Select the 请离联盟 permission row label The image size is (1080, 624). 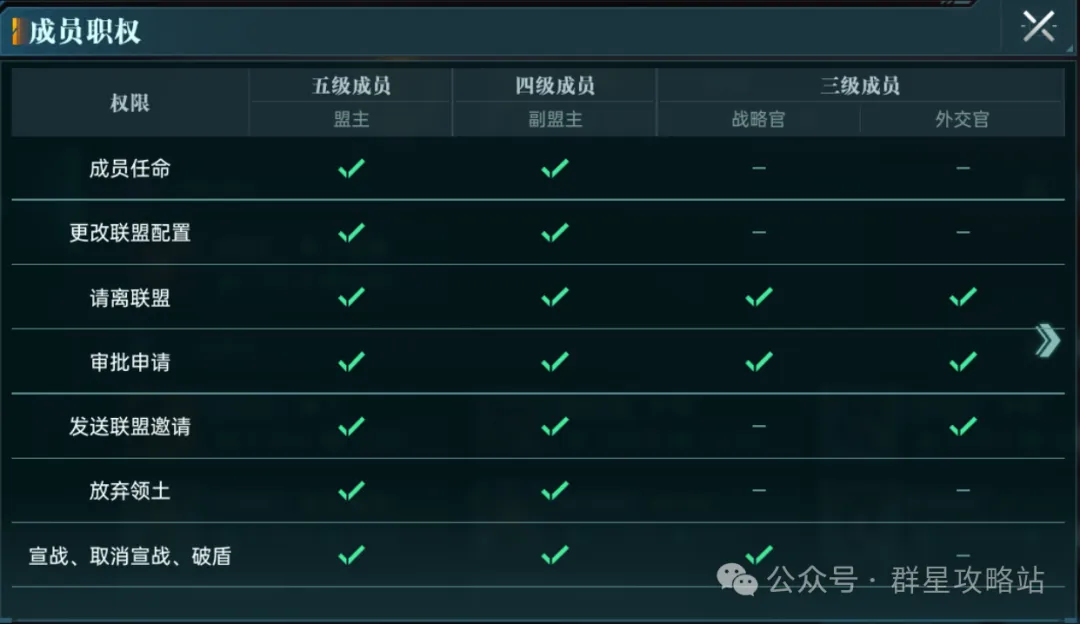click(x=129, y=298)
